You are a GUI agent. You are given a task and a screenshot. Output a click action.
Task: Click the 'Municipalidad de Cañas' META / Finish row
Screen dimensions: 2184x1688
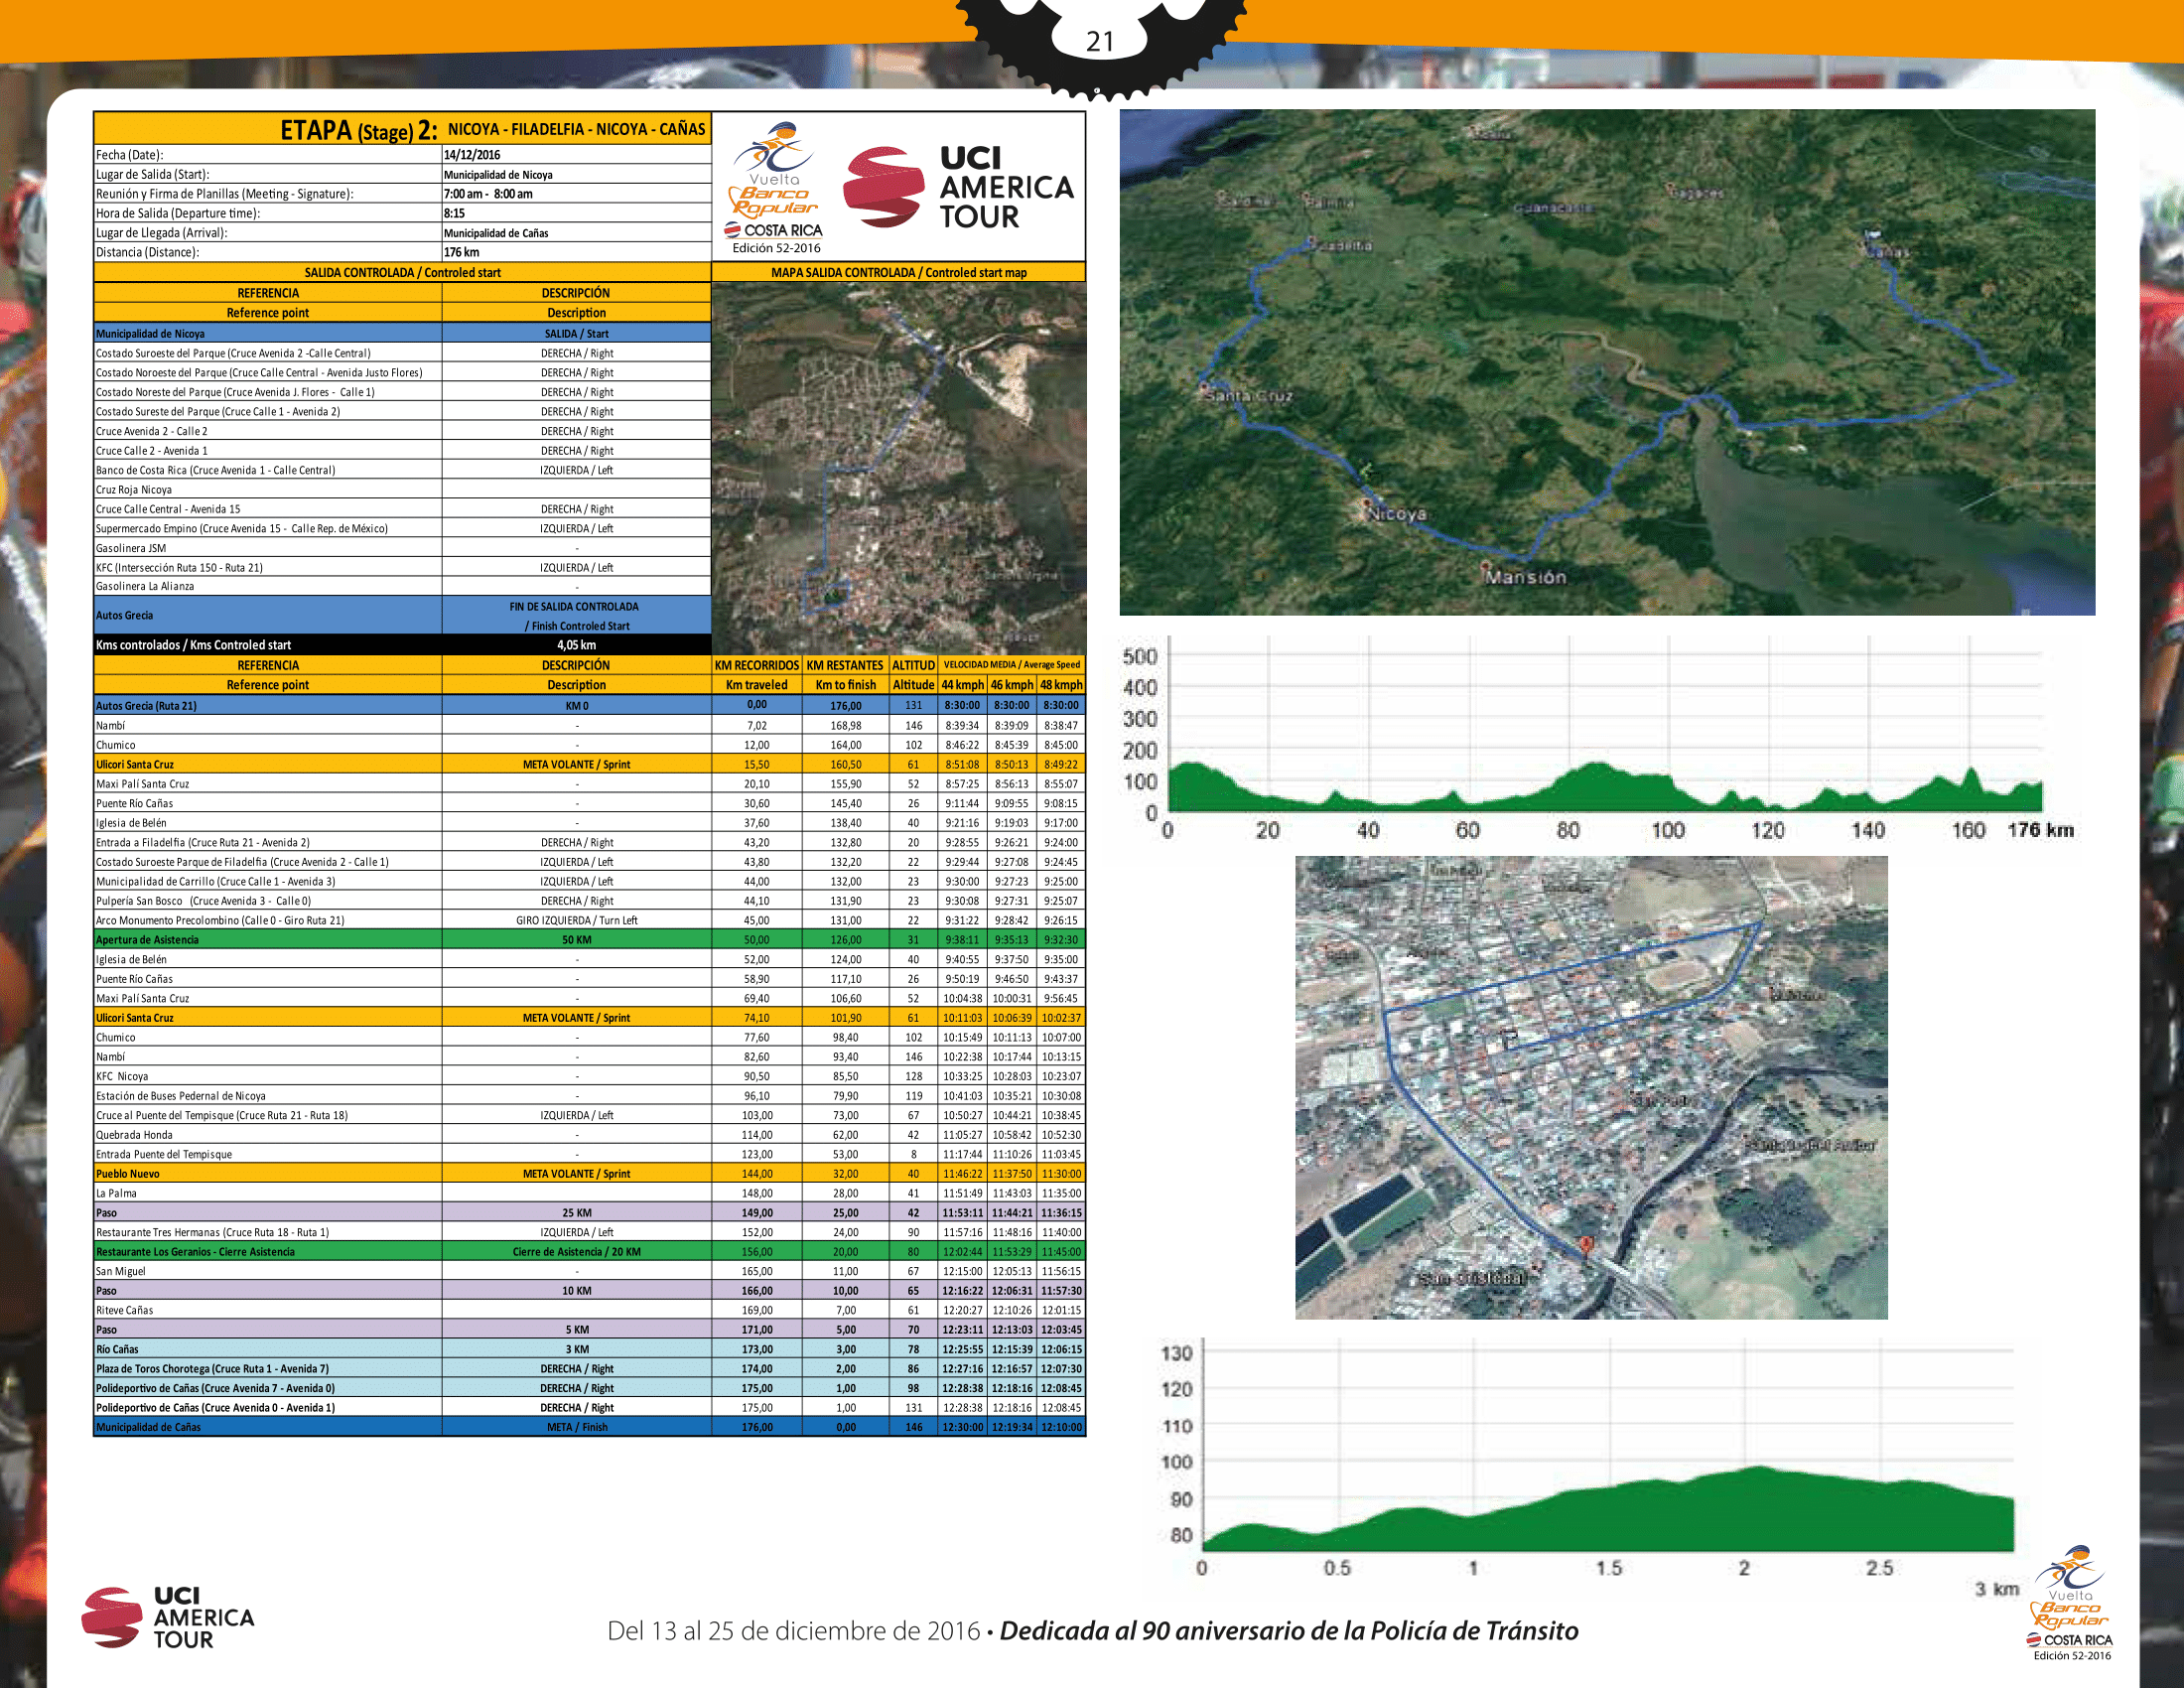590,1427
